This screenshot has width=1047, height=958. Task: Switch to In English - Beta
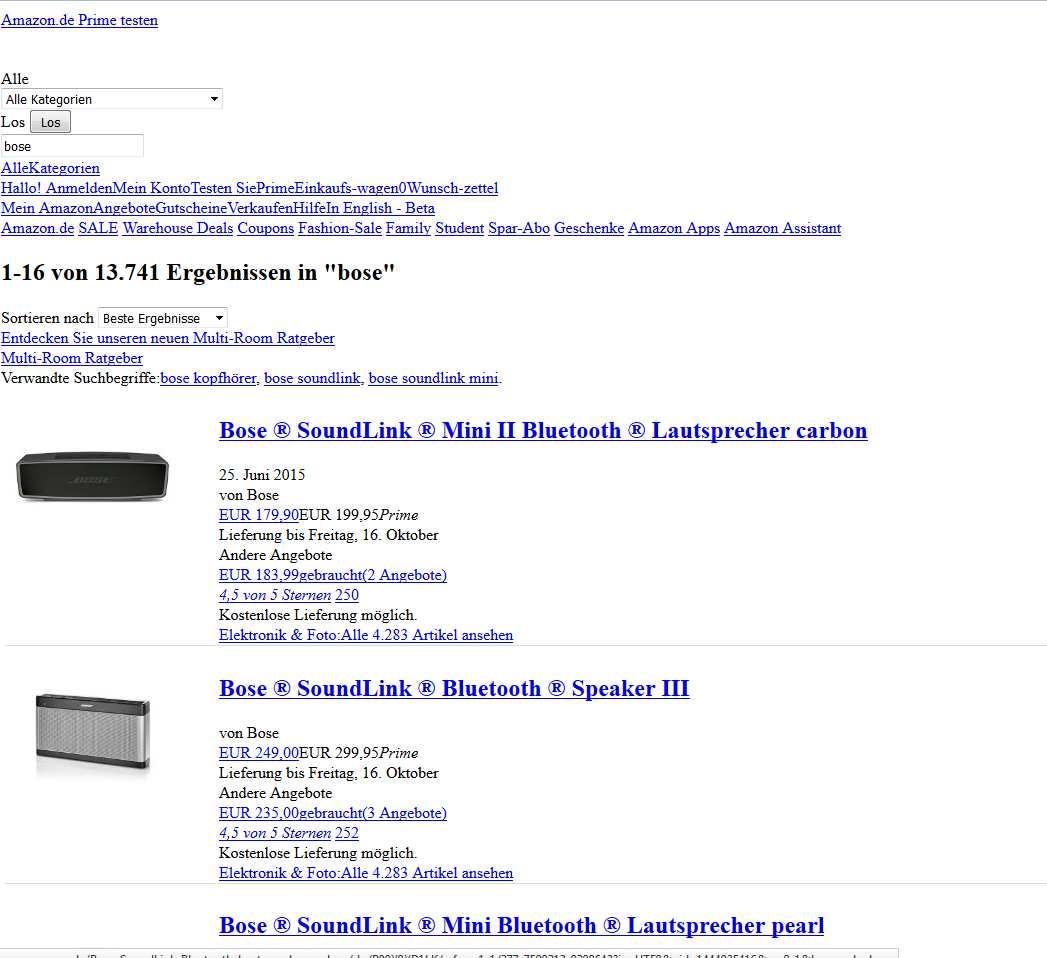pyautogui.click(x=381, y=208)
